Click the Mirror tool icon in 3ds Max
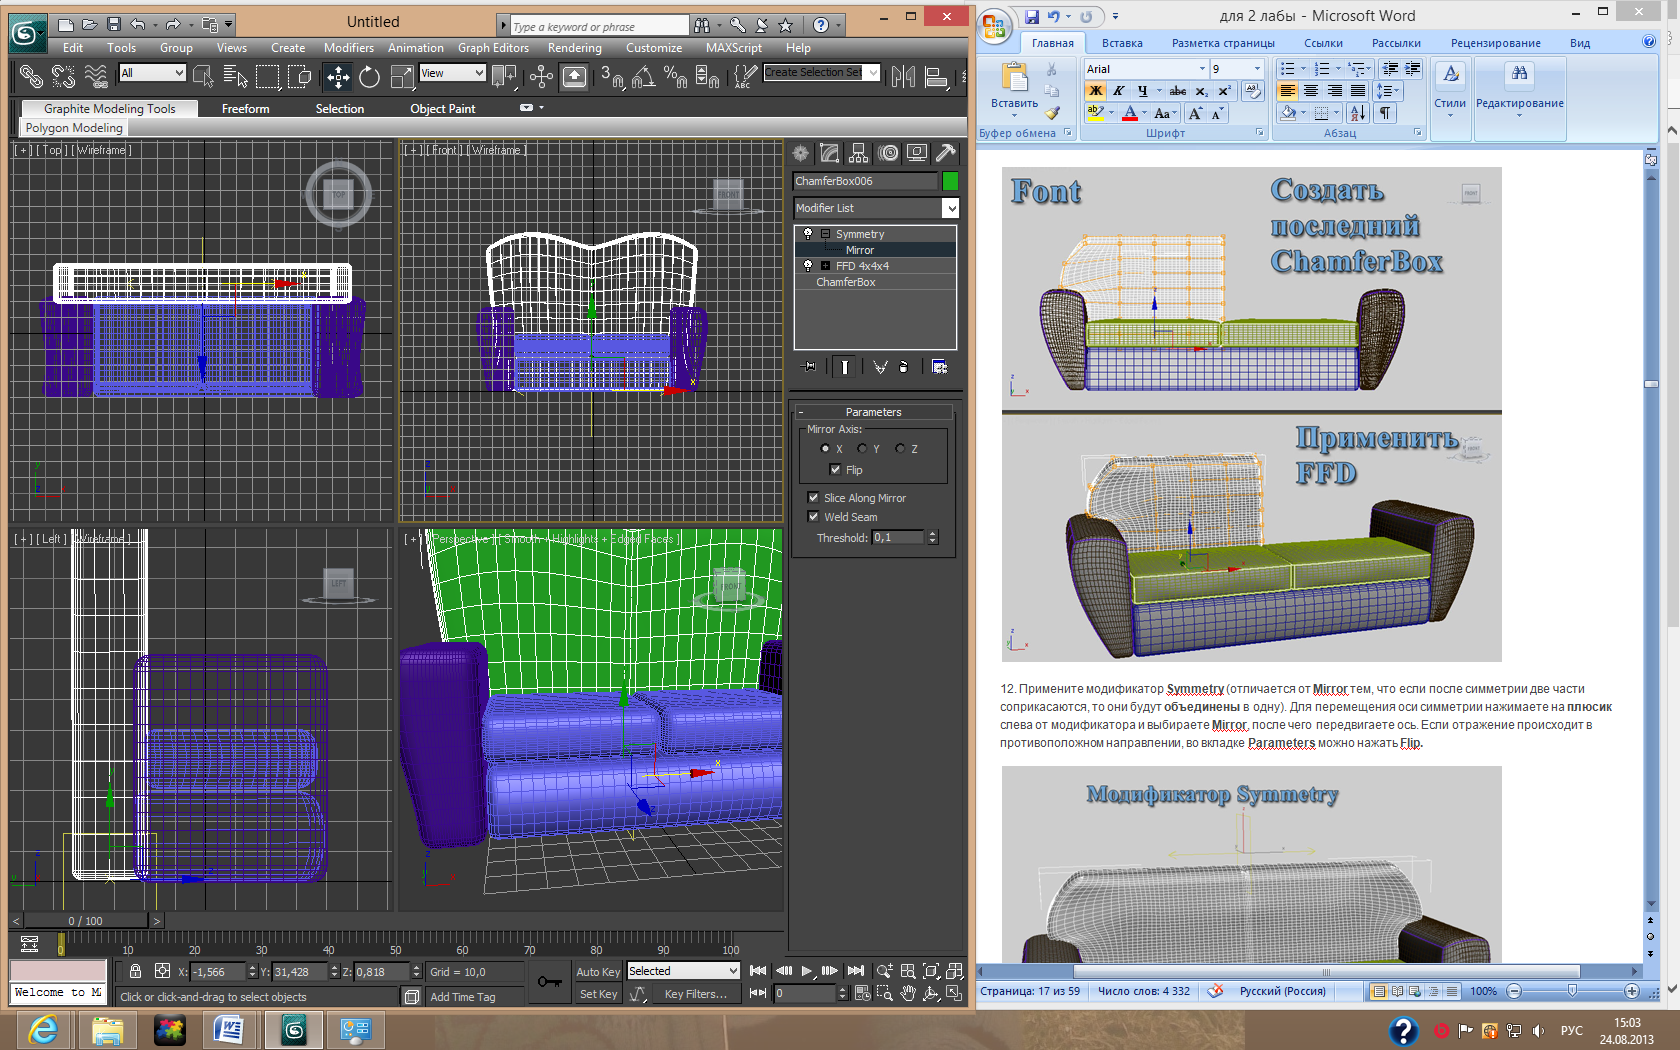The height and width of the screenshot is (1050, 1680). point(903,77)
